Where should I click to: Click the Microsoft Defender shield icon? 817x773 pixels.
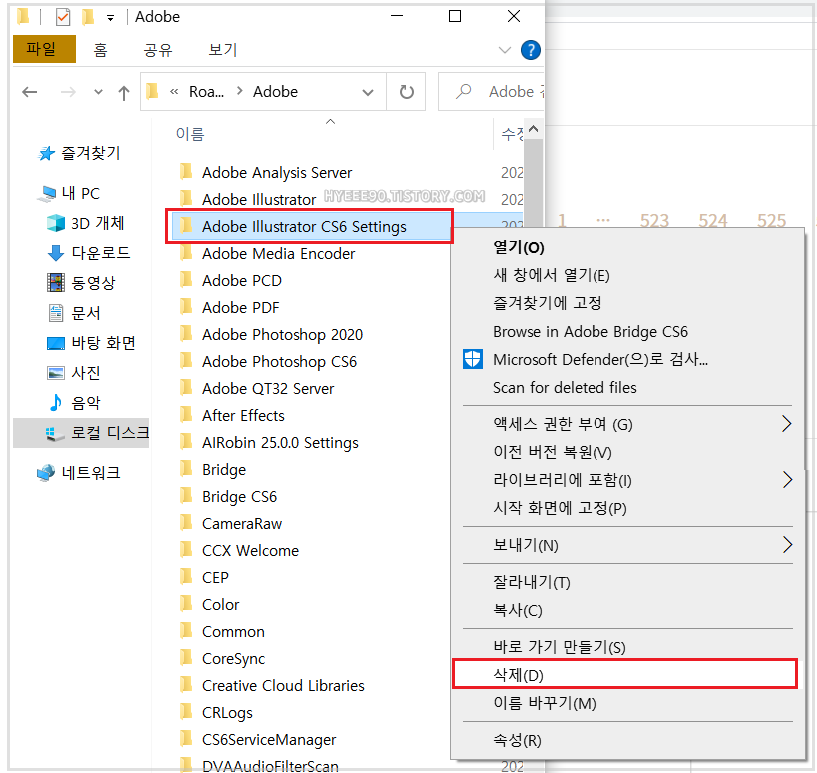pyautogui.click(x=473, y=359)
